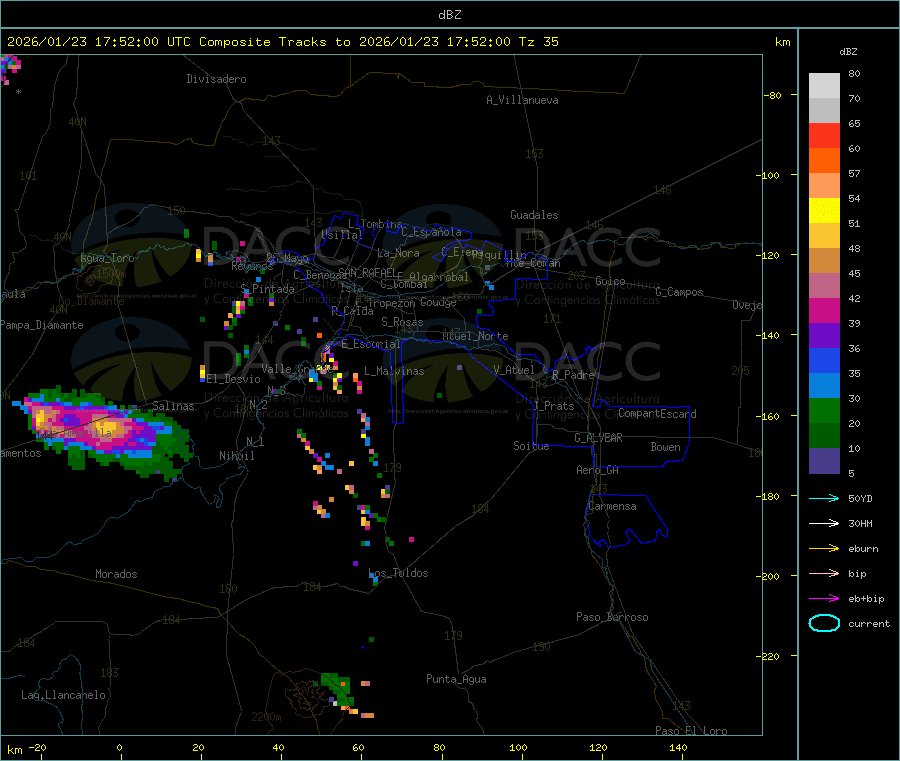The width and height of the screenshot is (900, 761).
Task: Click the 'Guadales' map label
Action: point(534,215)
